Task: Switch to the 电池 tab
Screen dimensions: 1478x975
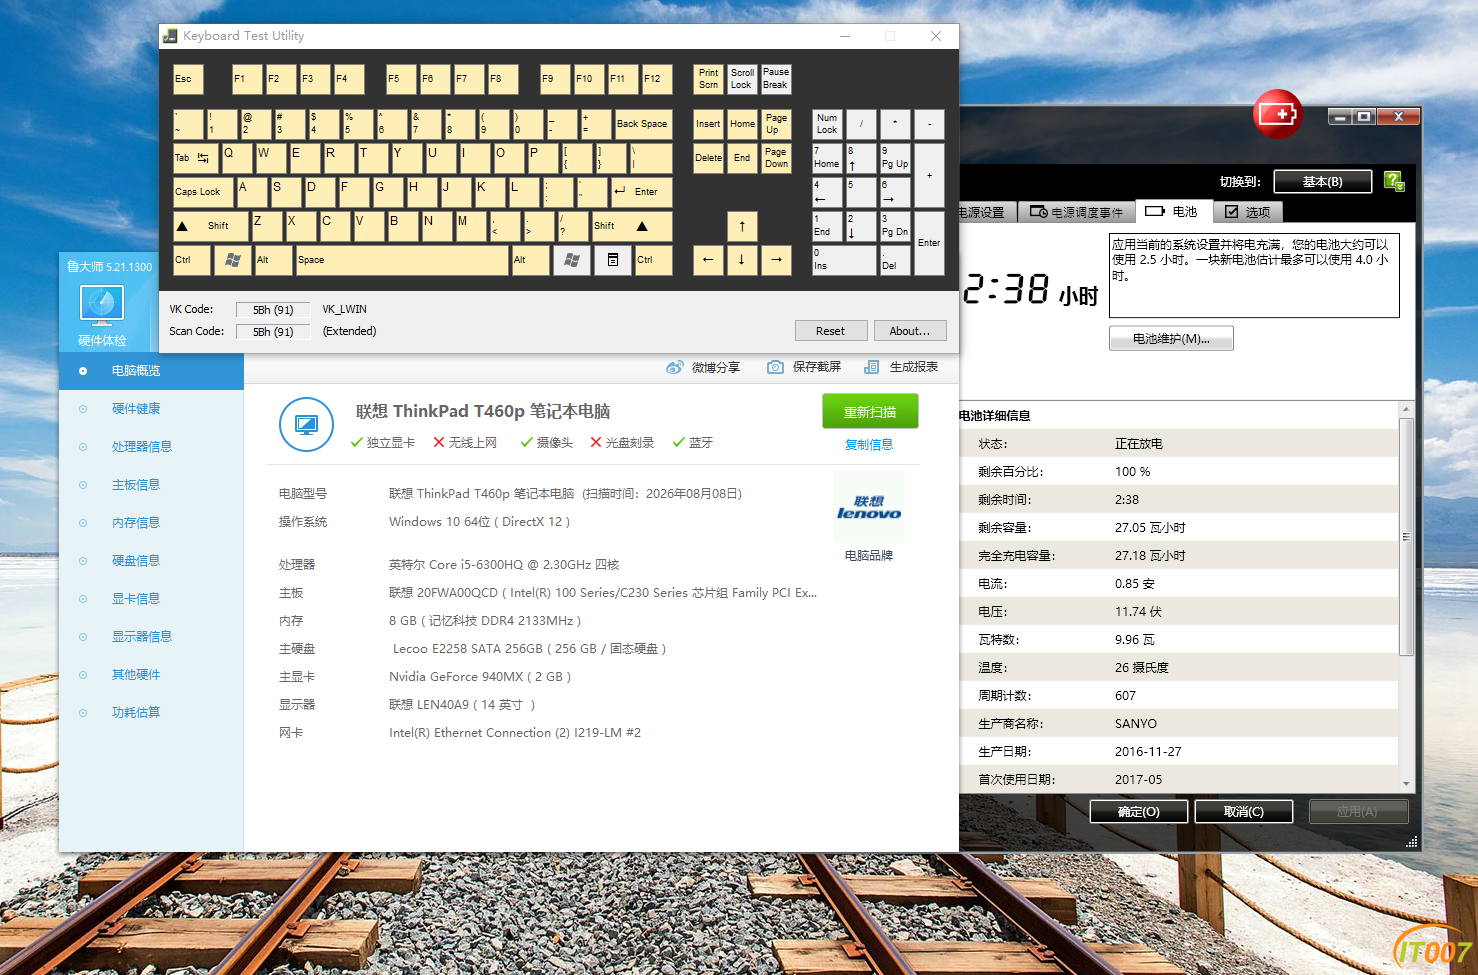Action: pyautogui.click(x=1173, y=212)
